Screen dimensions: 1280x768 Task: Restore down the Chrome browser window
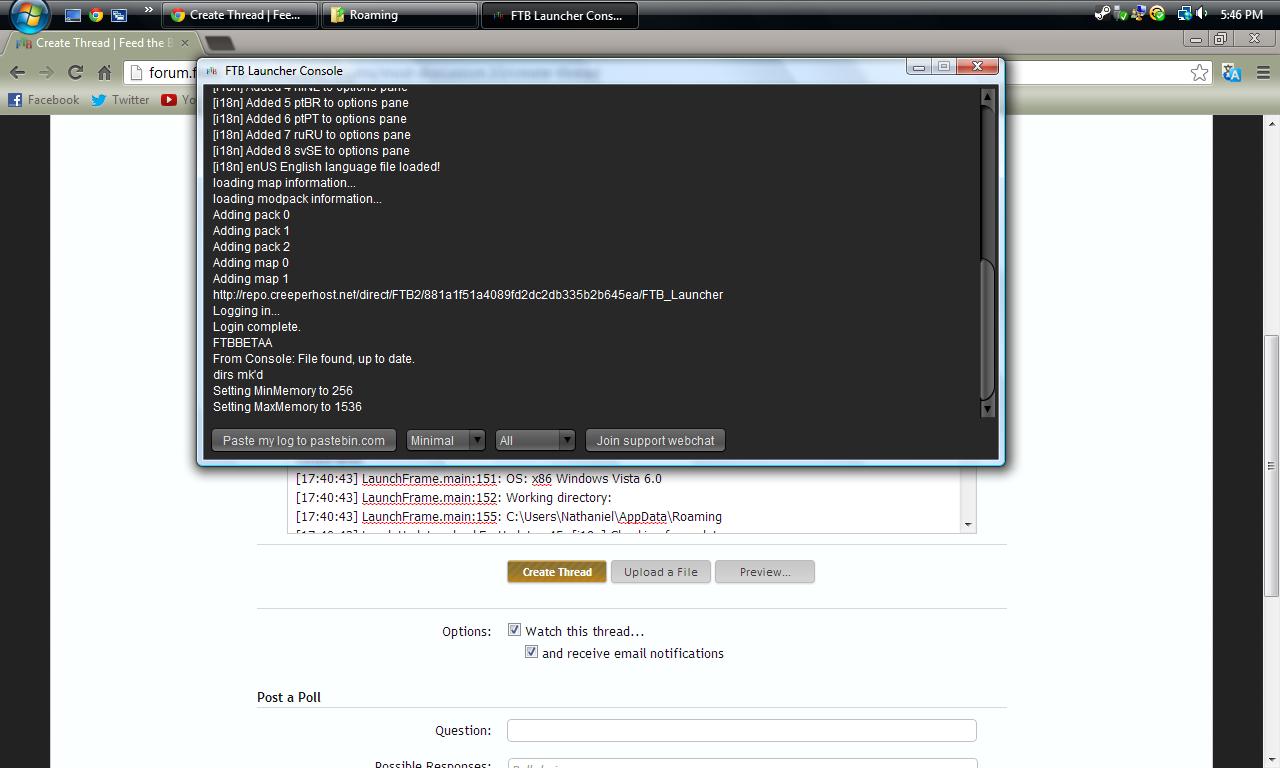1221,39
